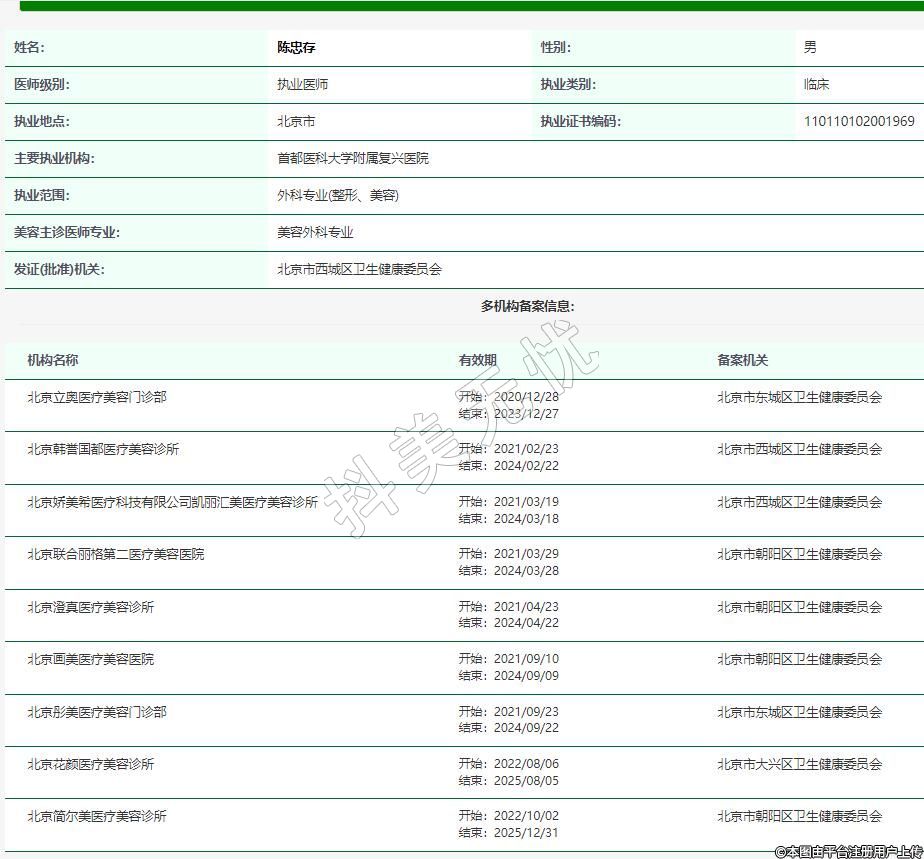The height and width of the screenshot is (859, 924).
Task: Select the certificate number 110110102001969
Action: (858, 121)
